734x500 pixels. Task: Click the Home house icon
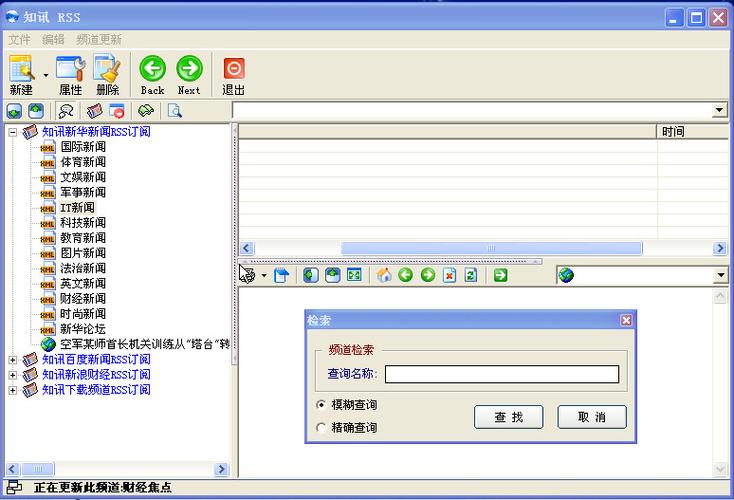(384, 275)
